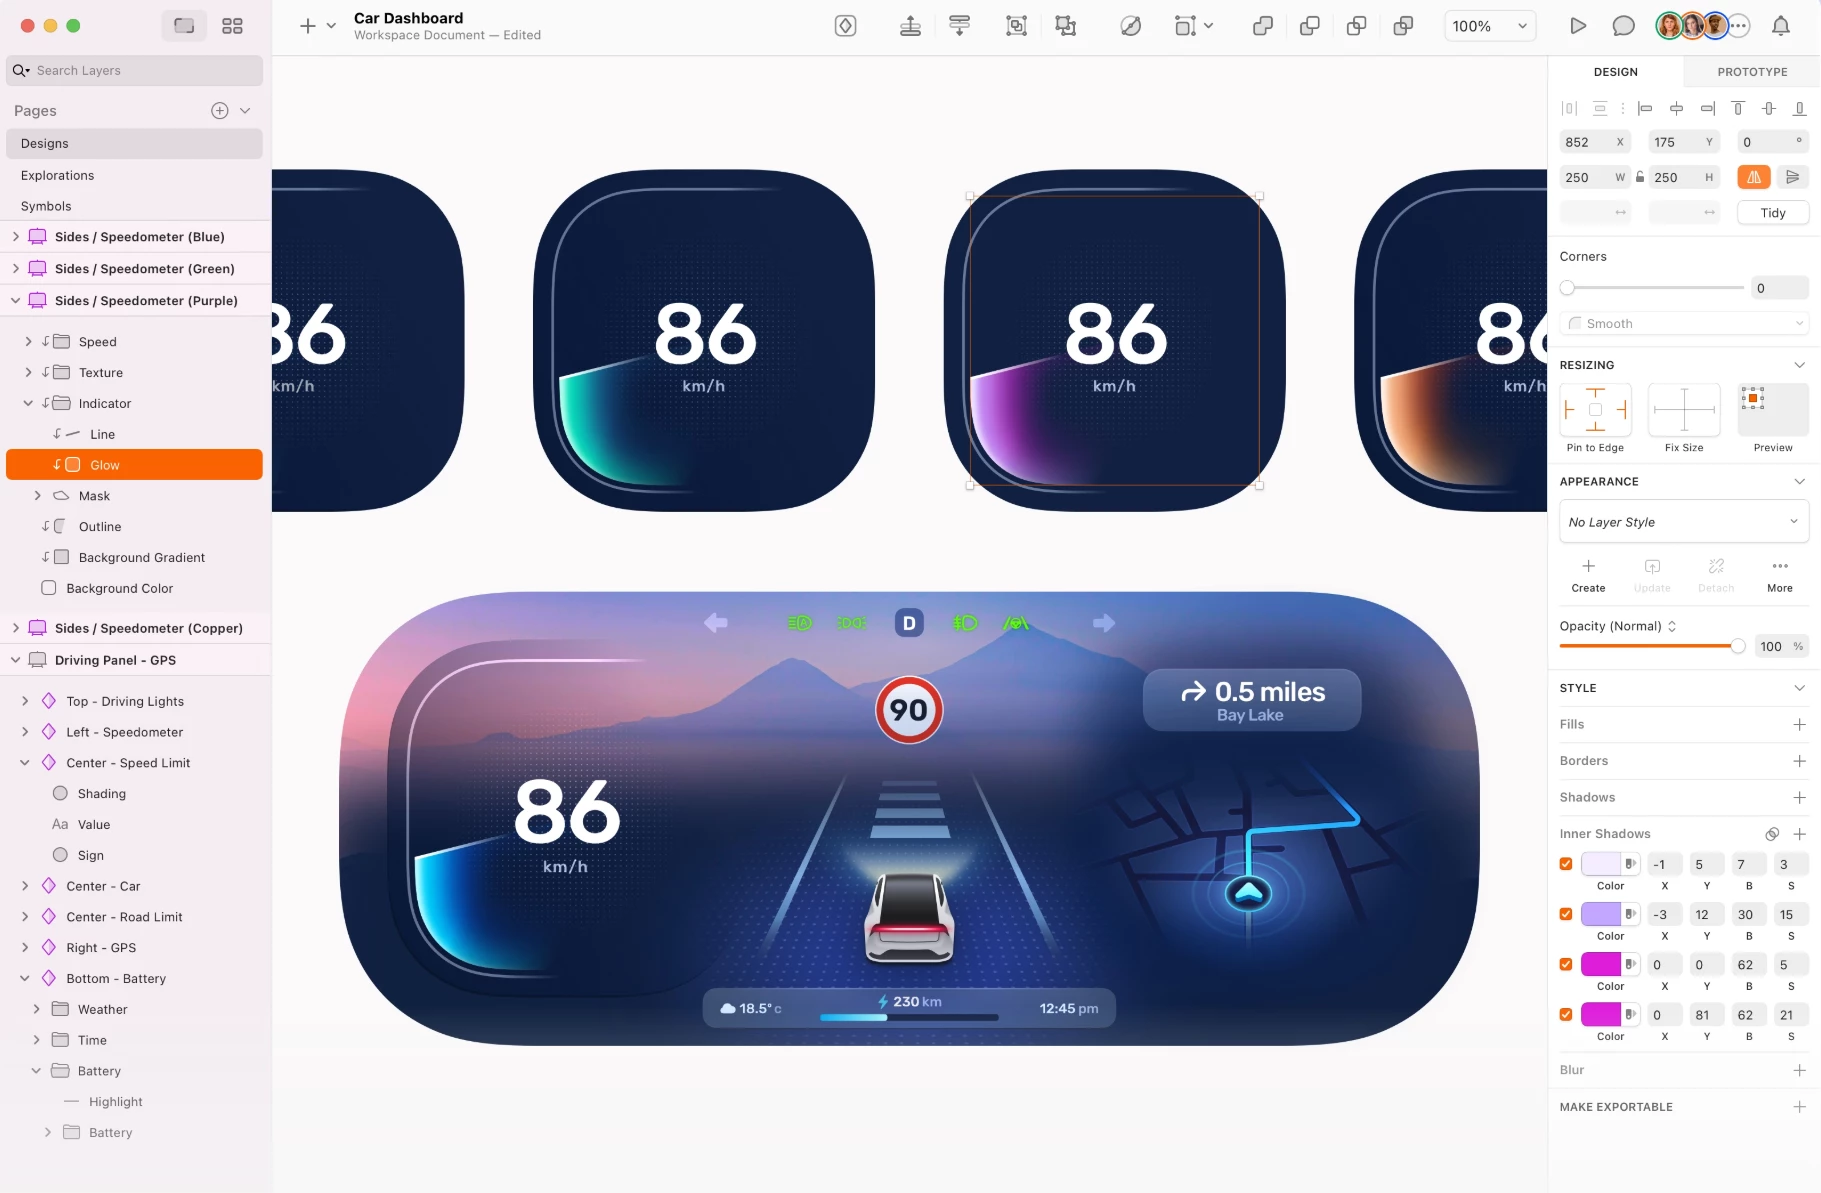Open the No Layer Style dropdown

tap(1684, 522)
